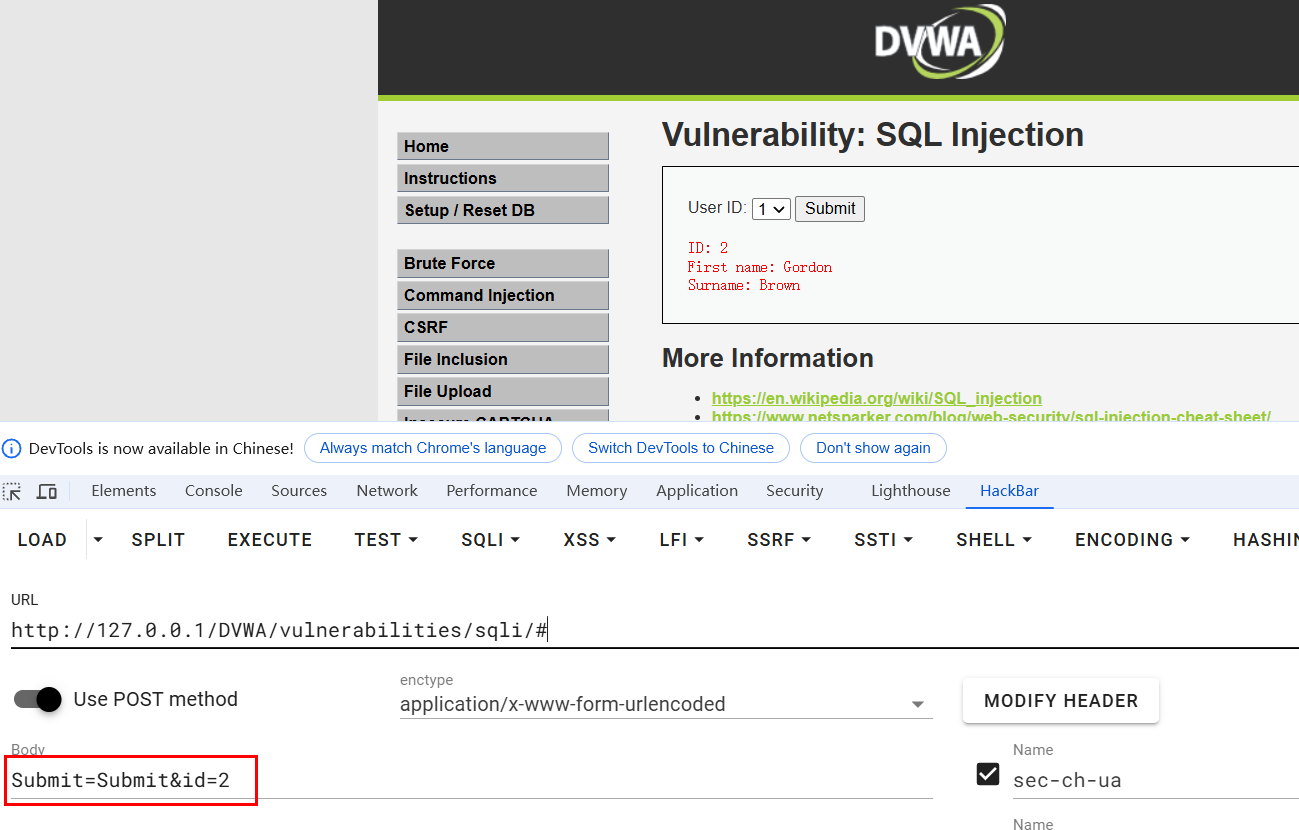Click the More Information heading
This screenshot has width=1299, height=830.
[x=768, y=358]
